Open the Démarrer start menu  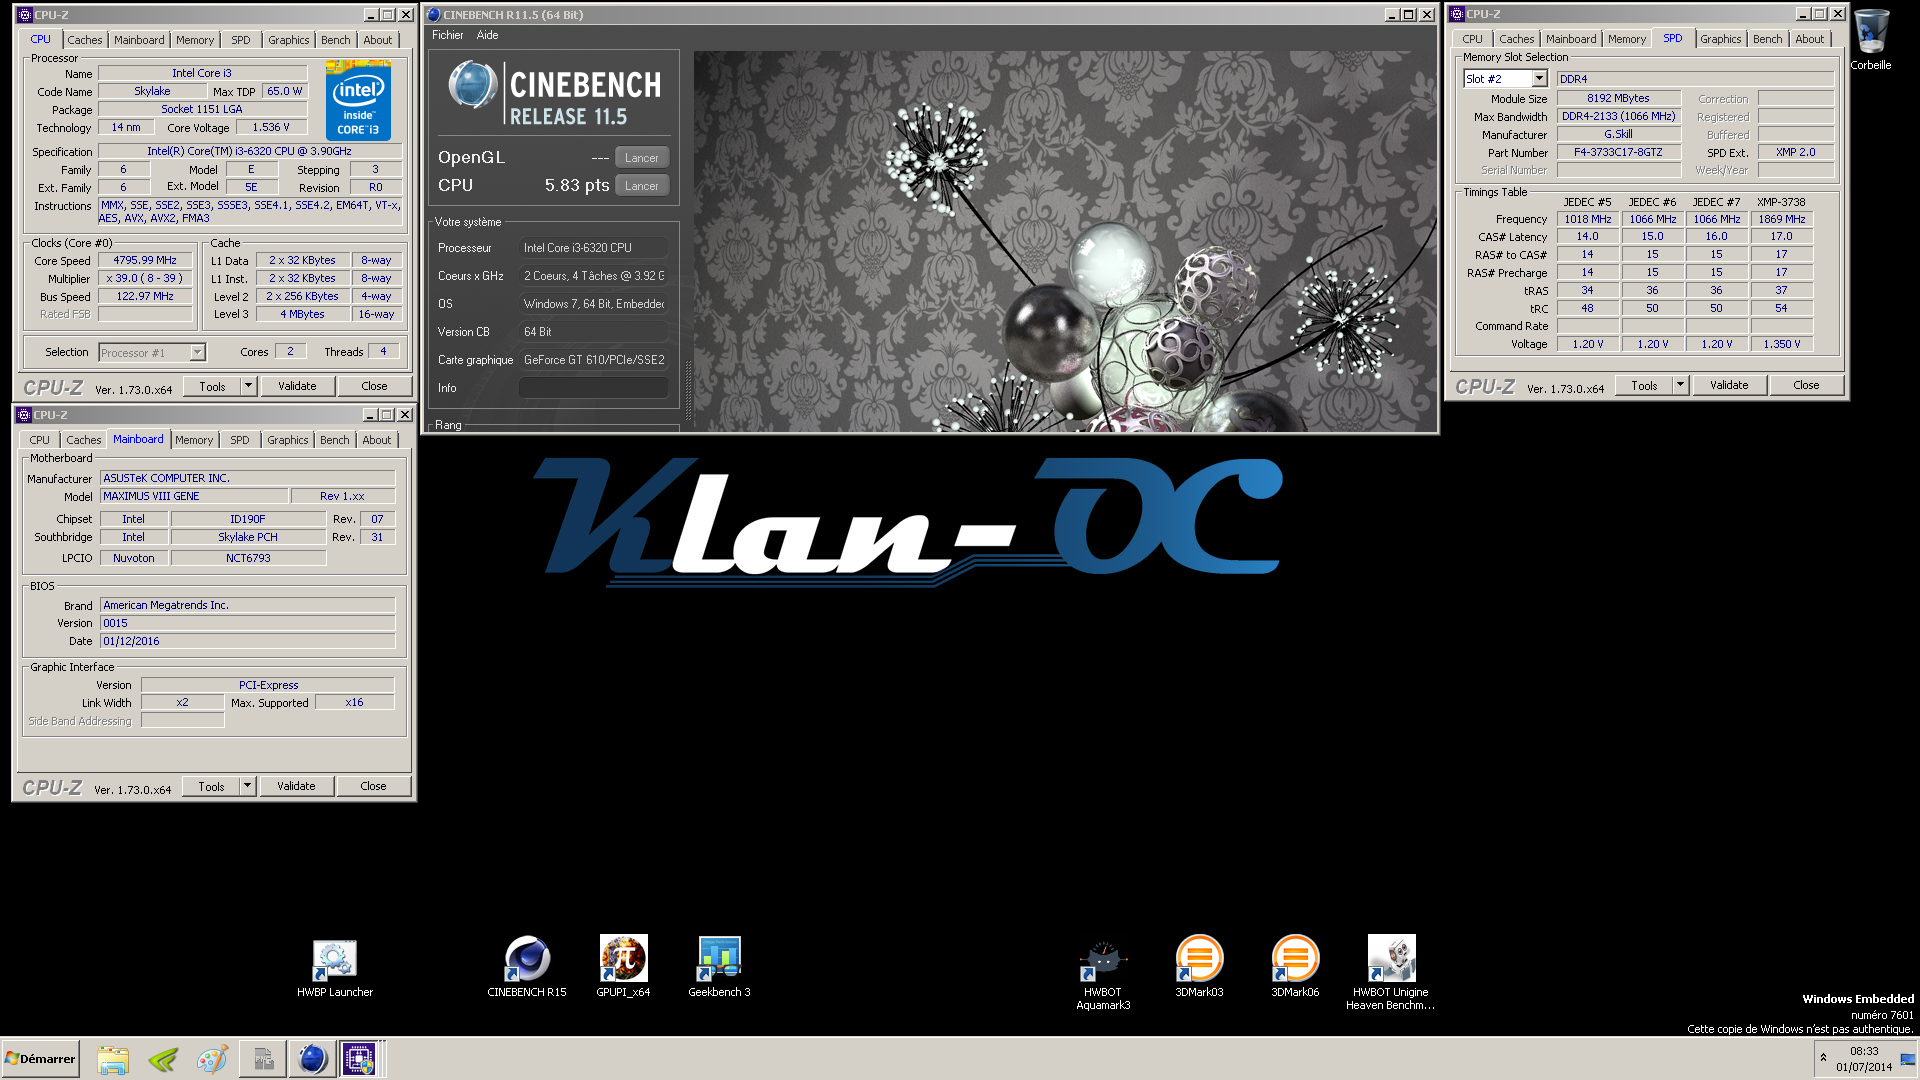tap(40, 1059)
